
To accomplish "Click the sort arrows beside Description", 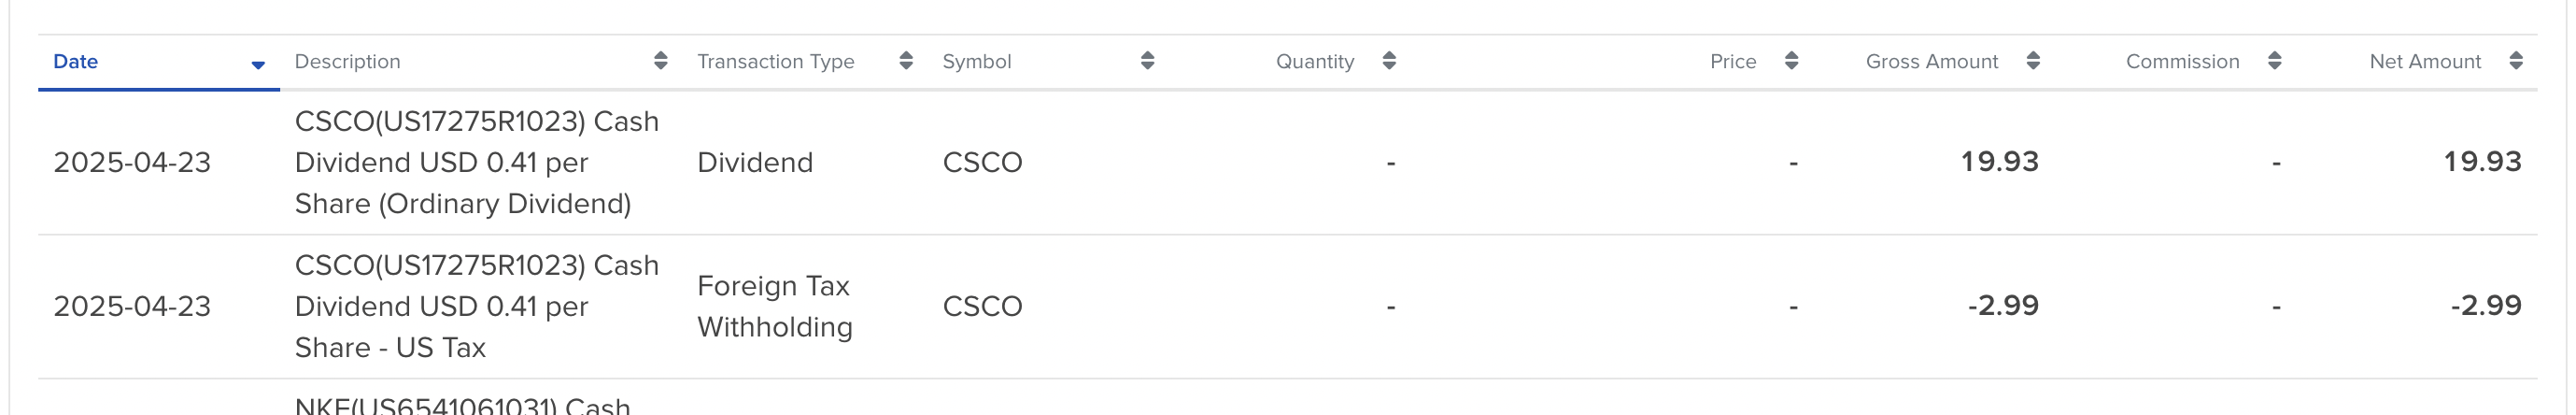I will pos(660,61).
